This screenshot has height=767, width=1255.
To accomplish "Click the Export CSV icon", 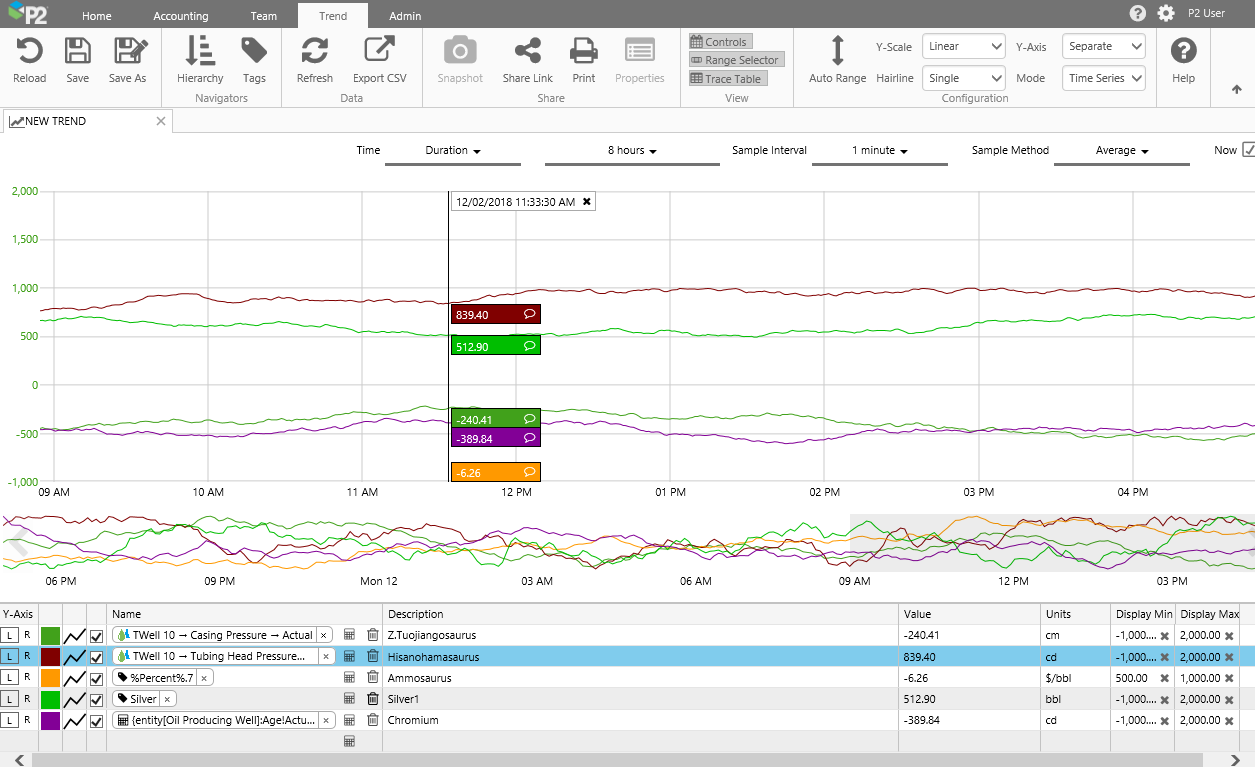I will [x=379, y=51].
